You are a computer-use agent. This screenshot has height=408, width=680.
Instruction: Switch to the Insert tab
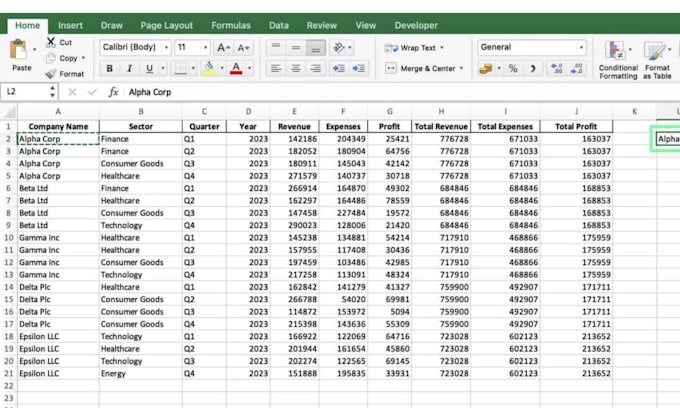point(70,25)
